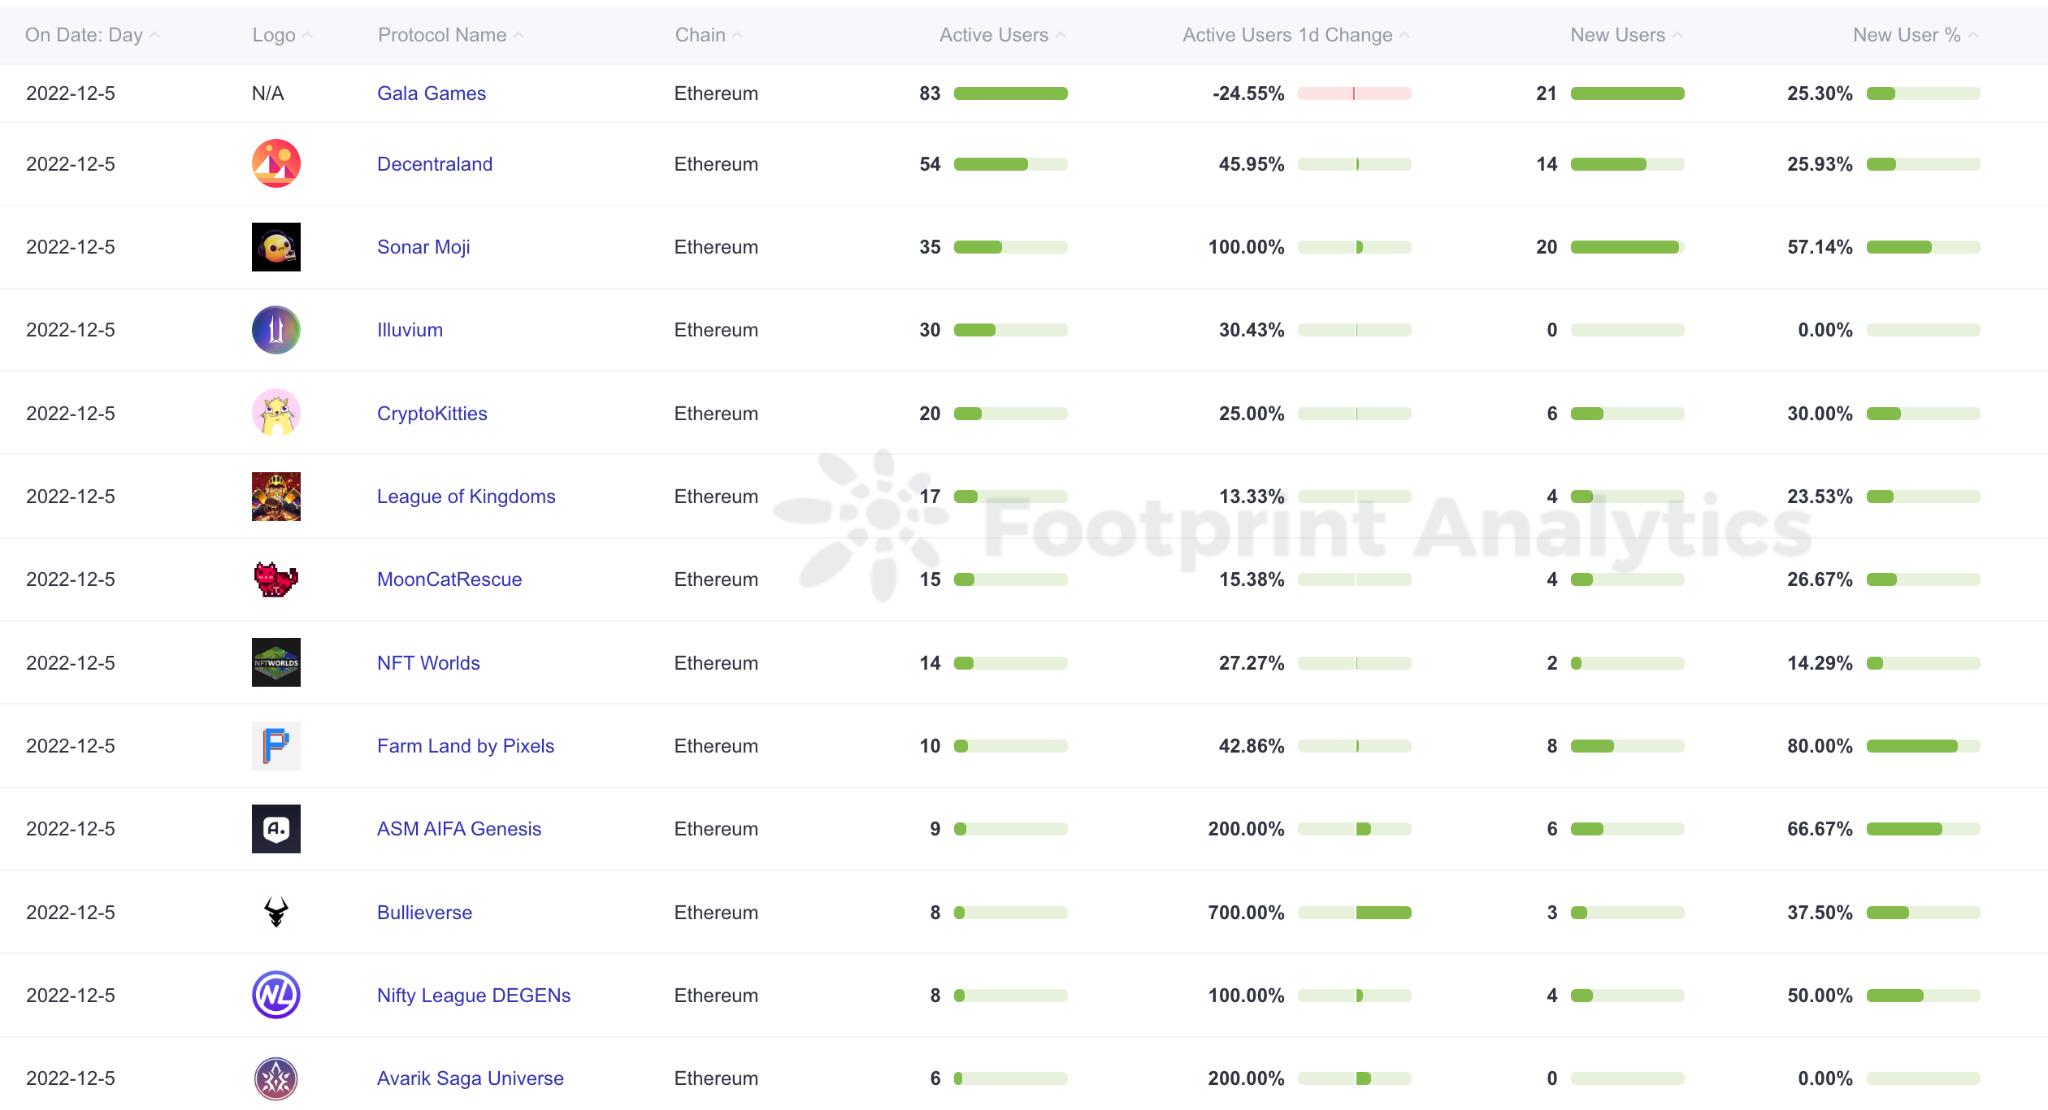Open the Nifty League DEGENs link

pyautogui.click(x=474, y=995)
